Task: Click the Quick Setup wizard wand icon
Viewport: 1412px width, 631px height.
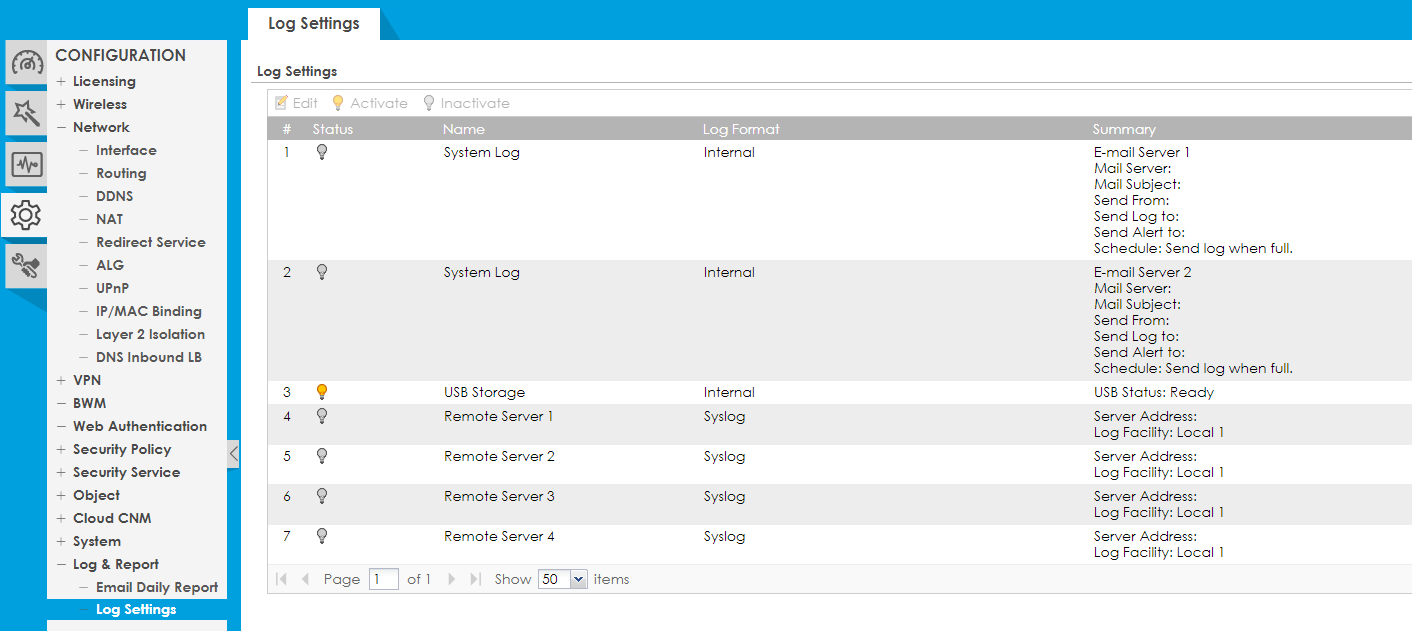Action: coord(26,113)
